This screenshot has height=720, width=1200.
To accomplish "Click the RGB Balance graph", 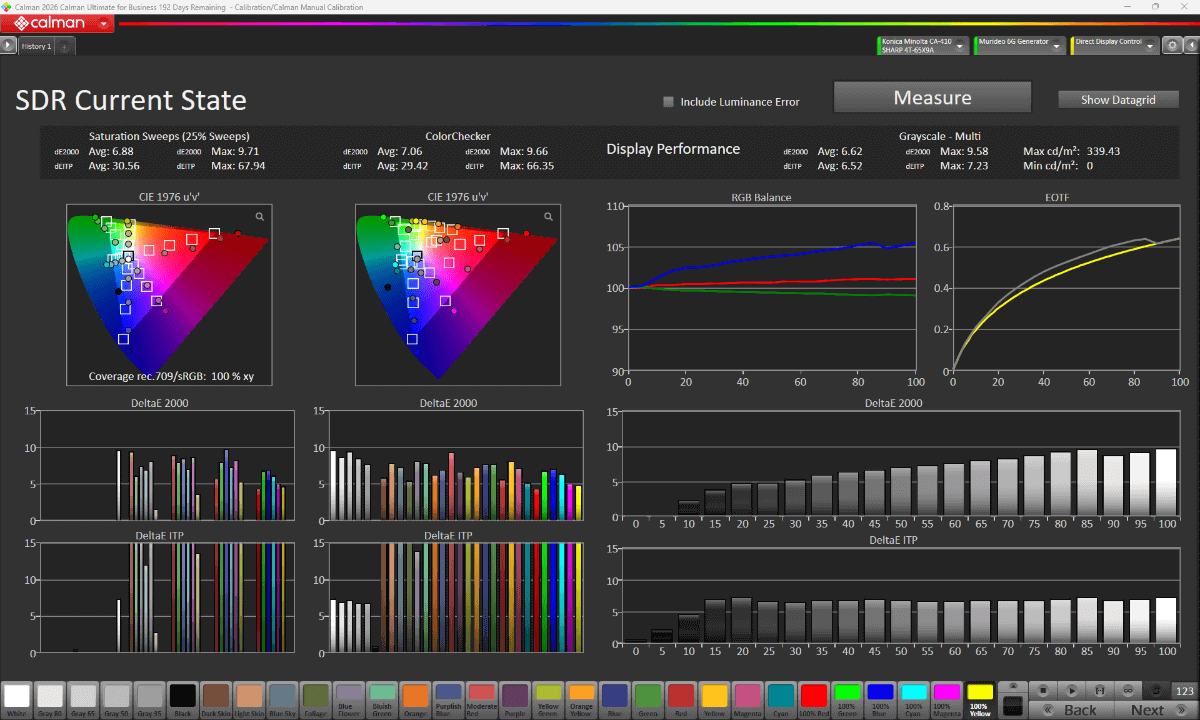I will point(771,288).
